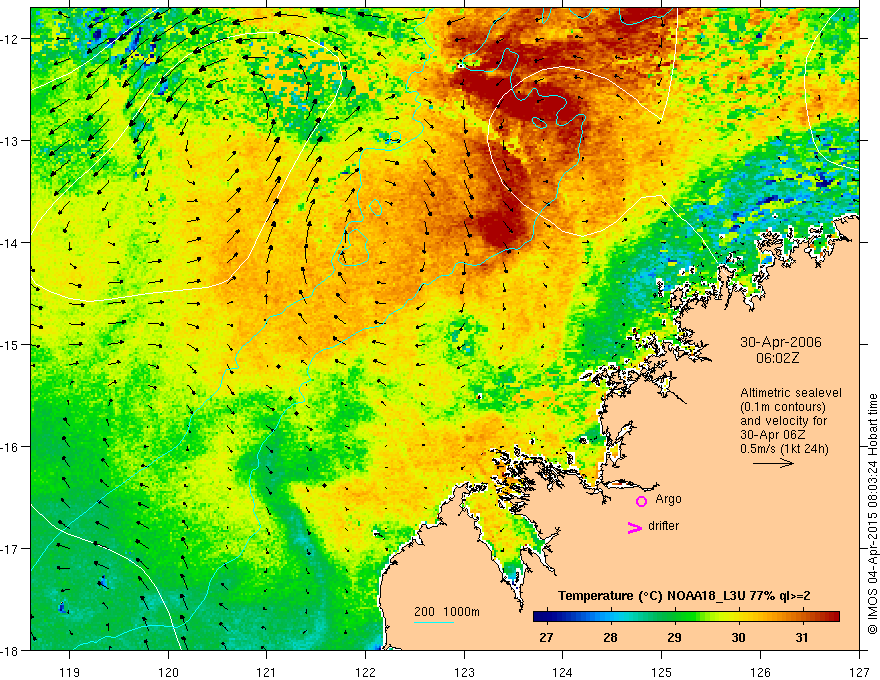The height and width of the screenshot is (680, 880).
Task: Click the colorbar tick label 31
Action: tap(802, 637)
